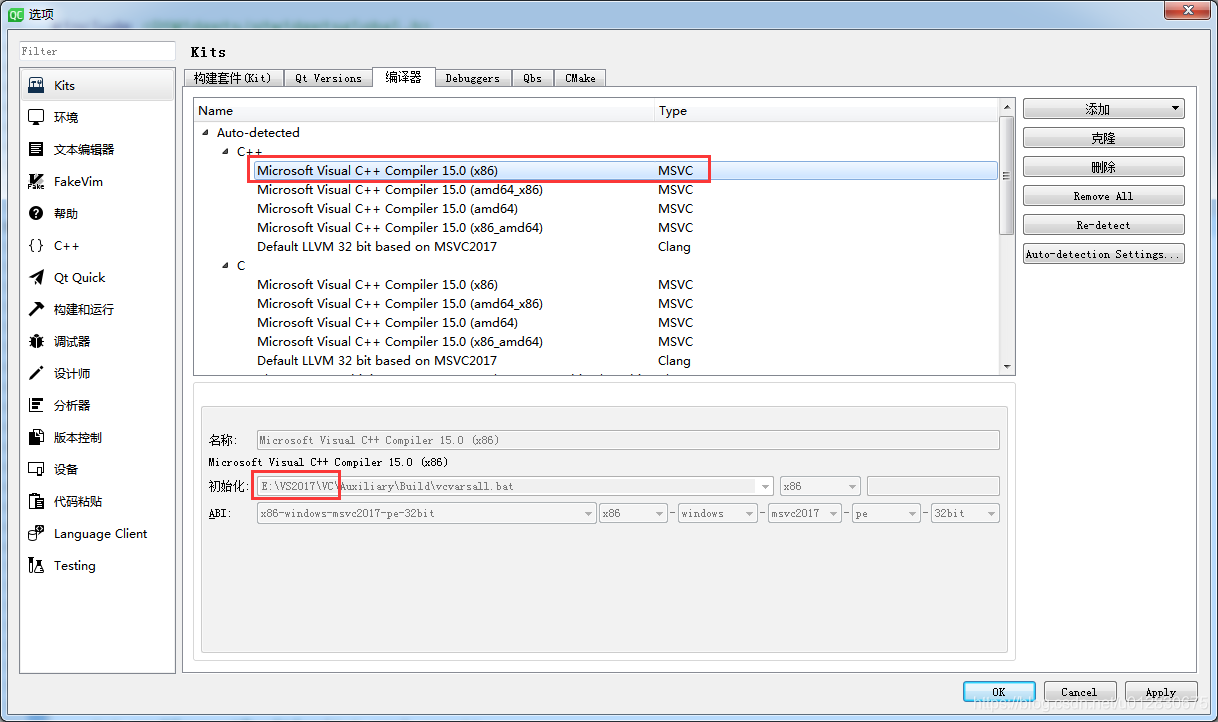Open the 构建和运行 hammer icon

pos(36,309)
